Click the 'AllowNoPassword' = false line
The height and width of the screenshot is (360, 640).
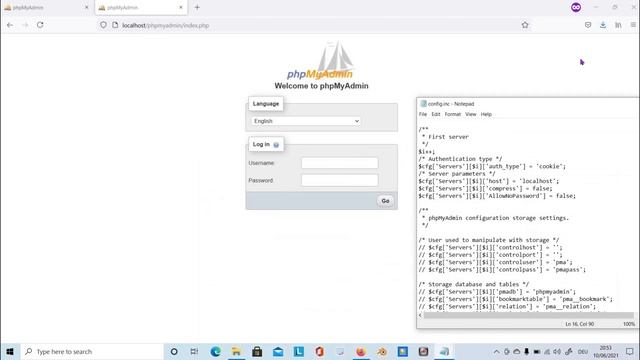pyautogui.click(x=497, y=196)
